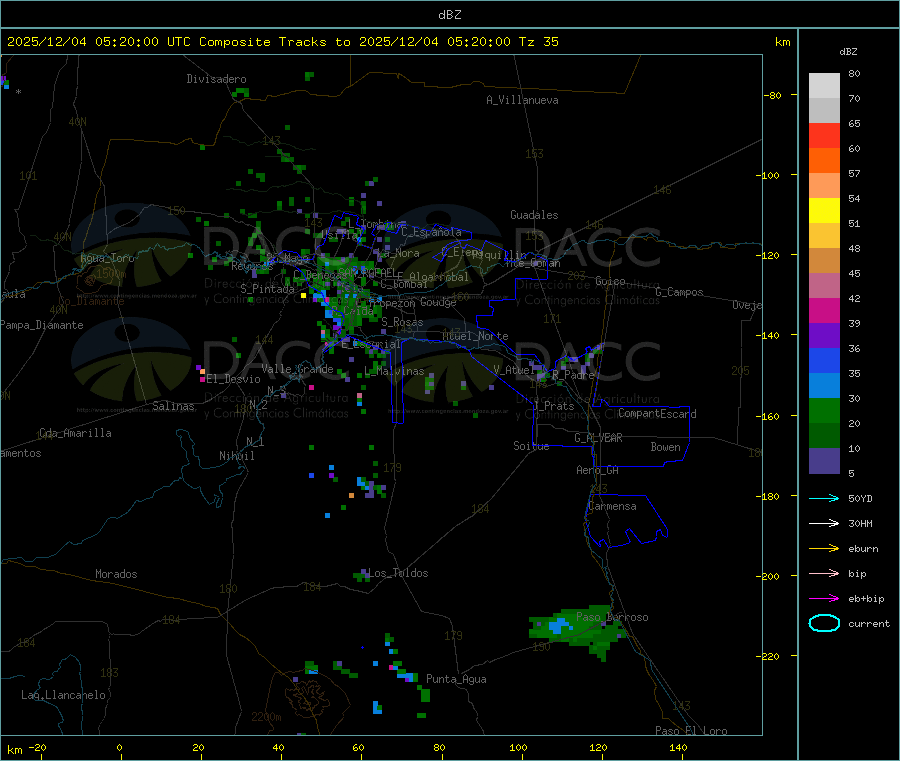Click the Atuel_Norte map label
The width and height of the screenshot is (900, 761).
click(475, 336)
